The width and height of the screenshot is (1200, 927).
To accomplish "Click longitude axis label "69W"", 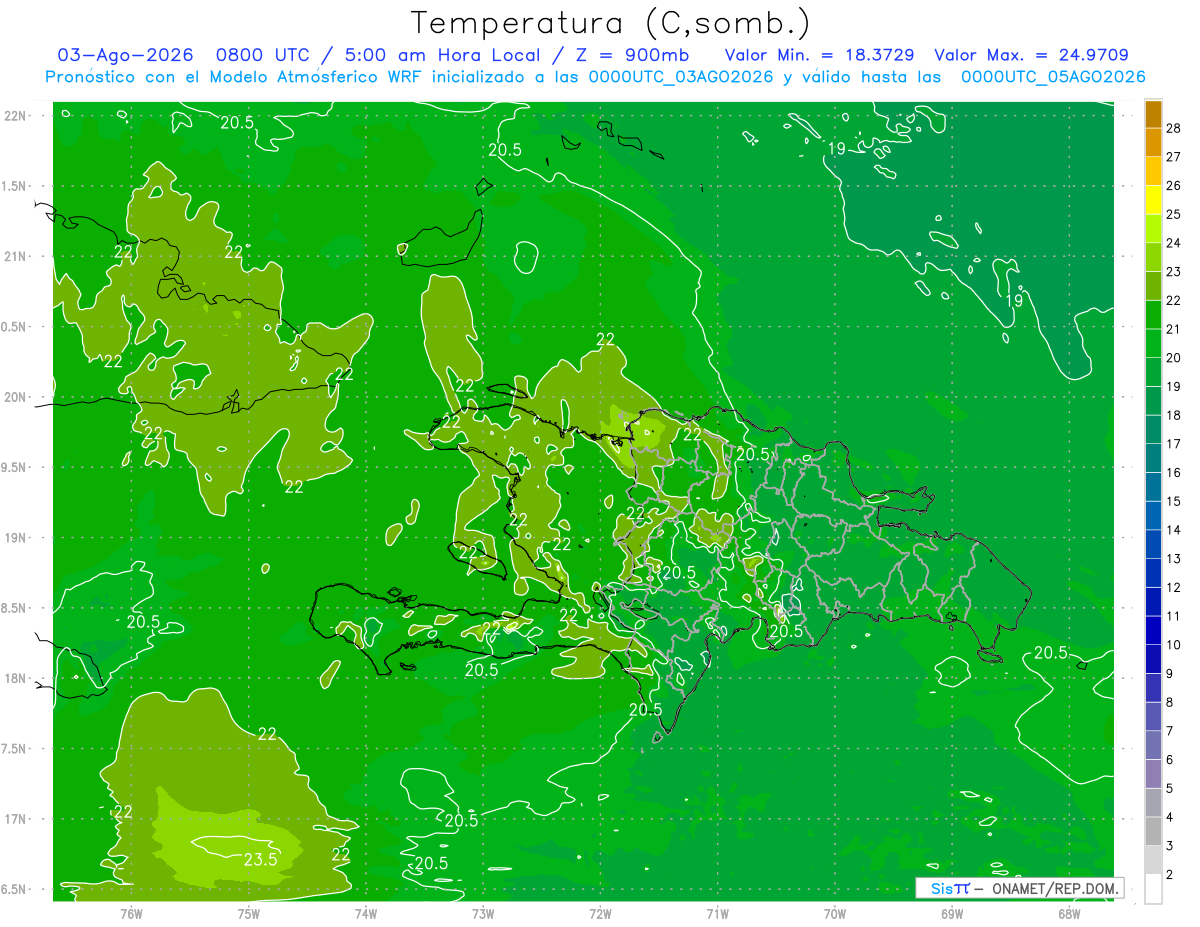I will coord(952,913).
